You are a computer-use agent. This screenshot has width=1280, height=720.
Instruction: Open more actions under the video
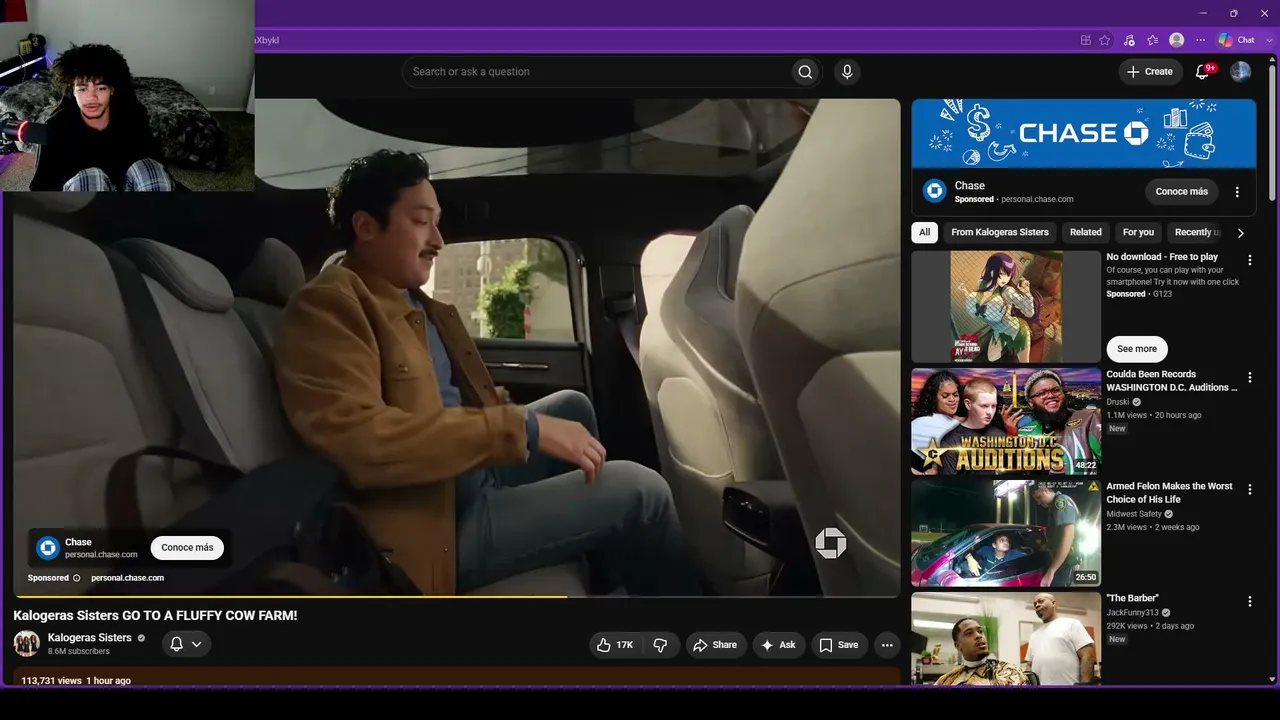[x=887, y=645]
